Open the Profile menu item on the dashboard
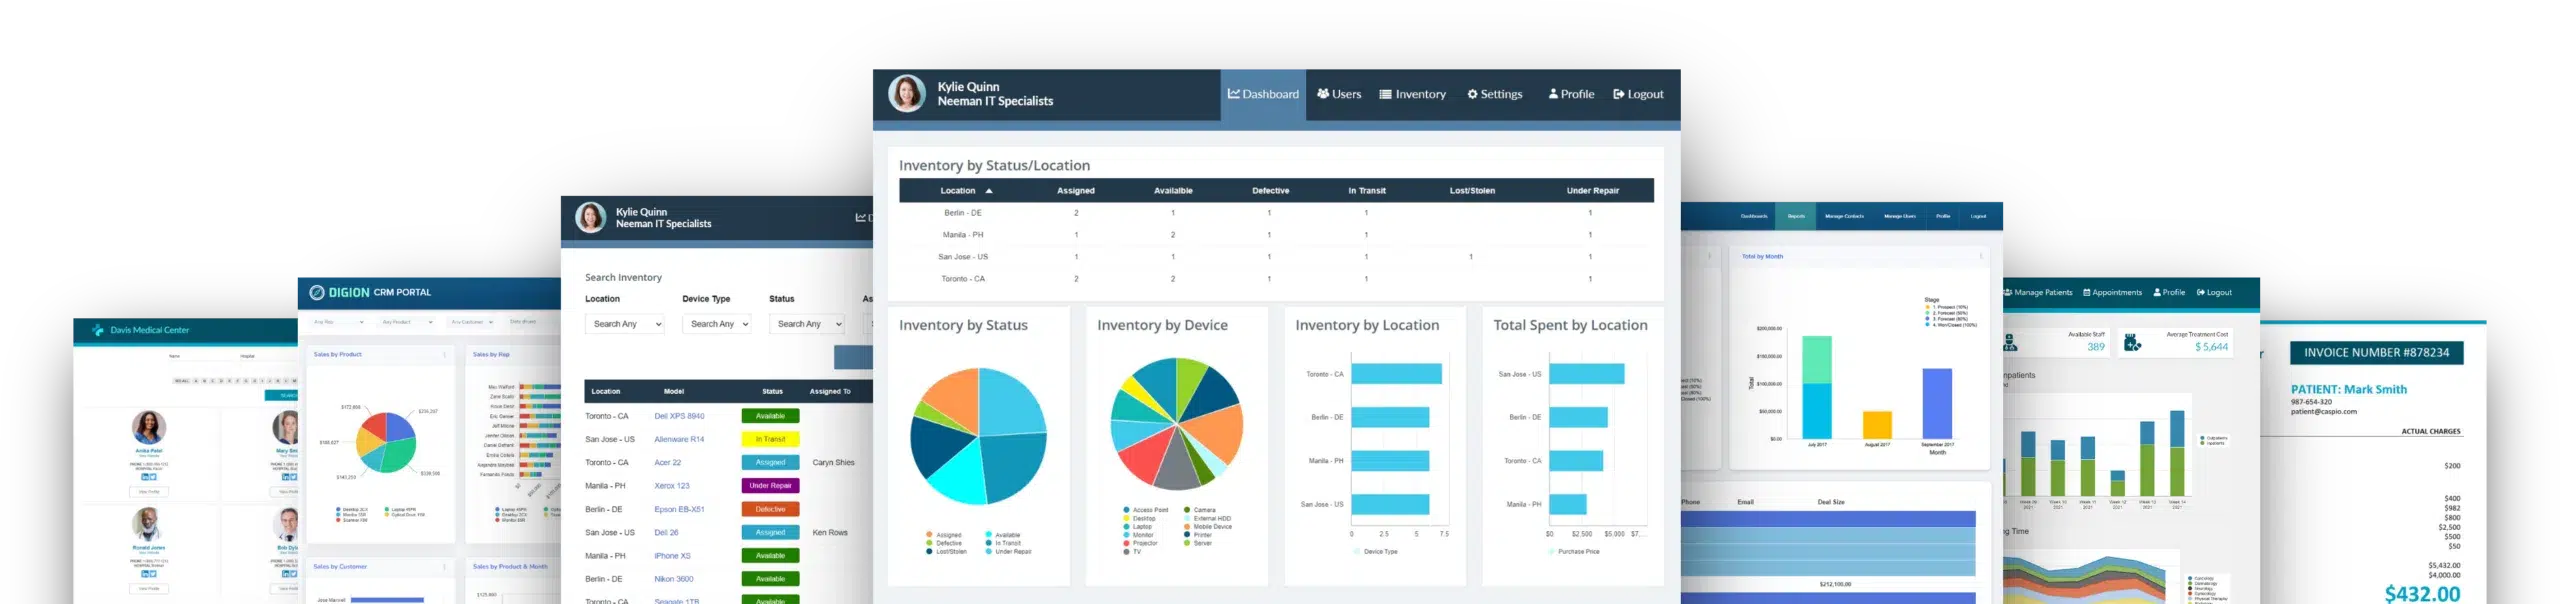 (x=1571, y=94)
